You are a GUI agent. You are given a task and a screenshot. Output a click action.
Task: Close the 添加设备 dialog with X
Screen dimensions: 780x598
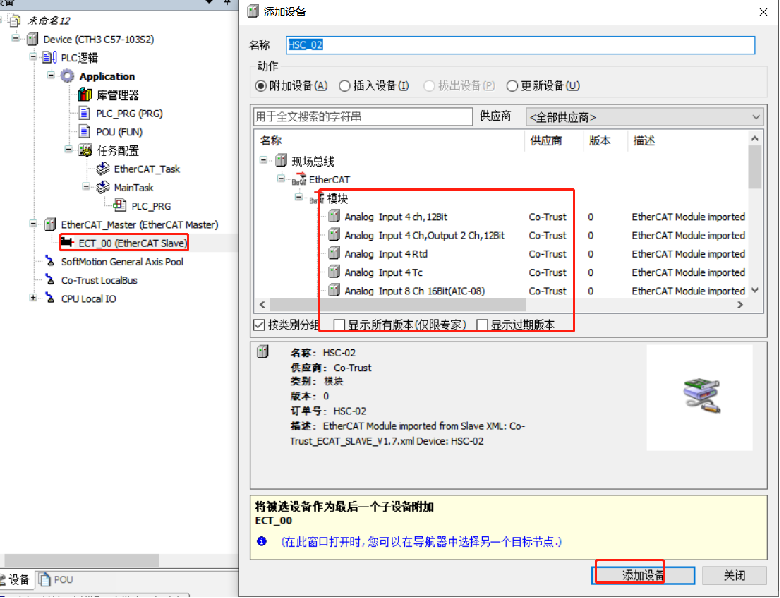[x=763, y=12]
